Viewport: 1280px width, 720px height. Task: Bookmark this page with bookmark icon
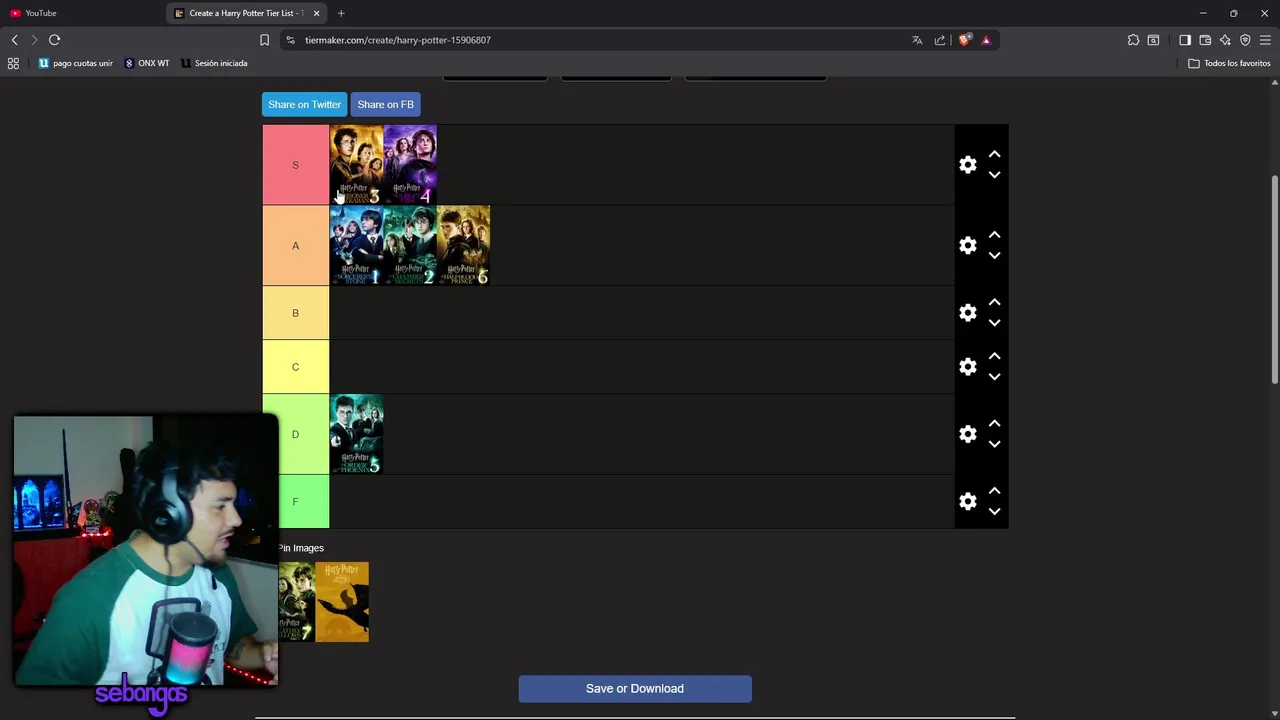pyautogui.click(x=264, y=40)
